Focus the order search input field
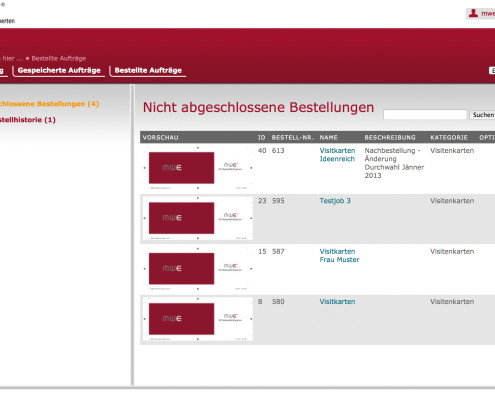The width and height of the screenshot is (495, 400). click(x=425, y=114)
